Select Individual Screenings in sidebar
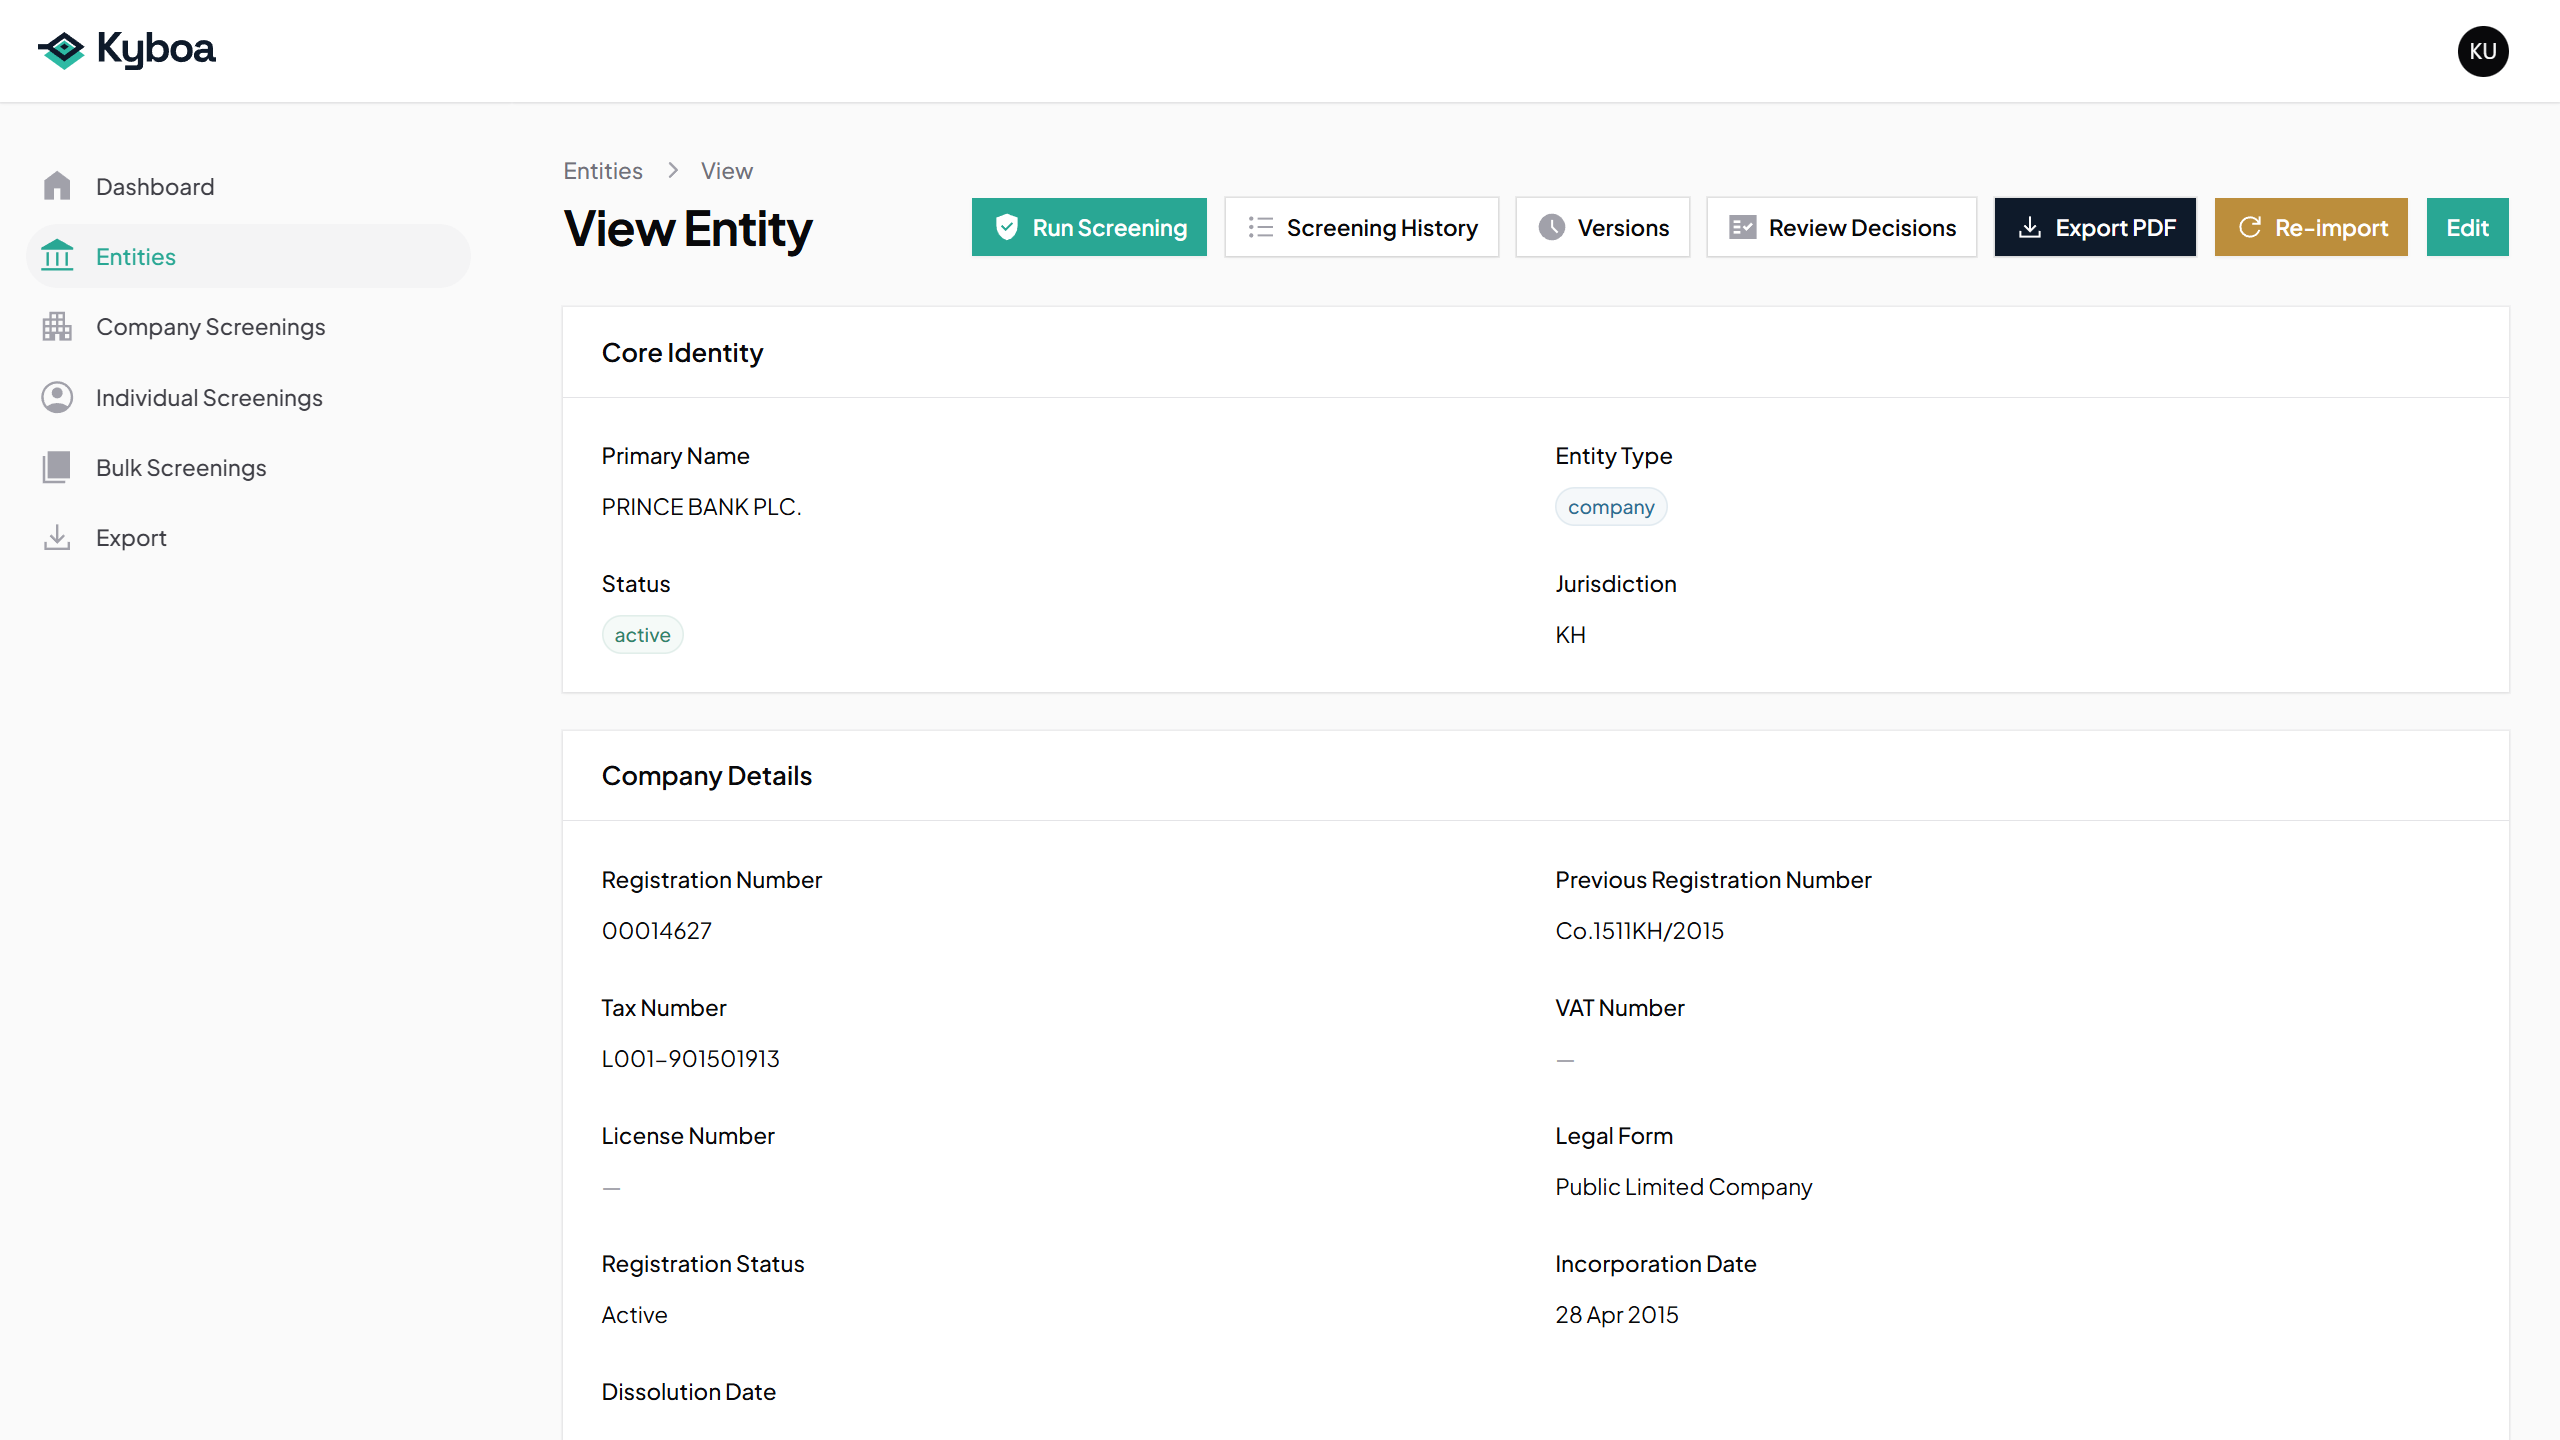Image resolution: width=2560 pixels, height=1440 pixels. [x=248, y=397]
